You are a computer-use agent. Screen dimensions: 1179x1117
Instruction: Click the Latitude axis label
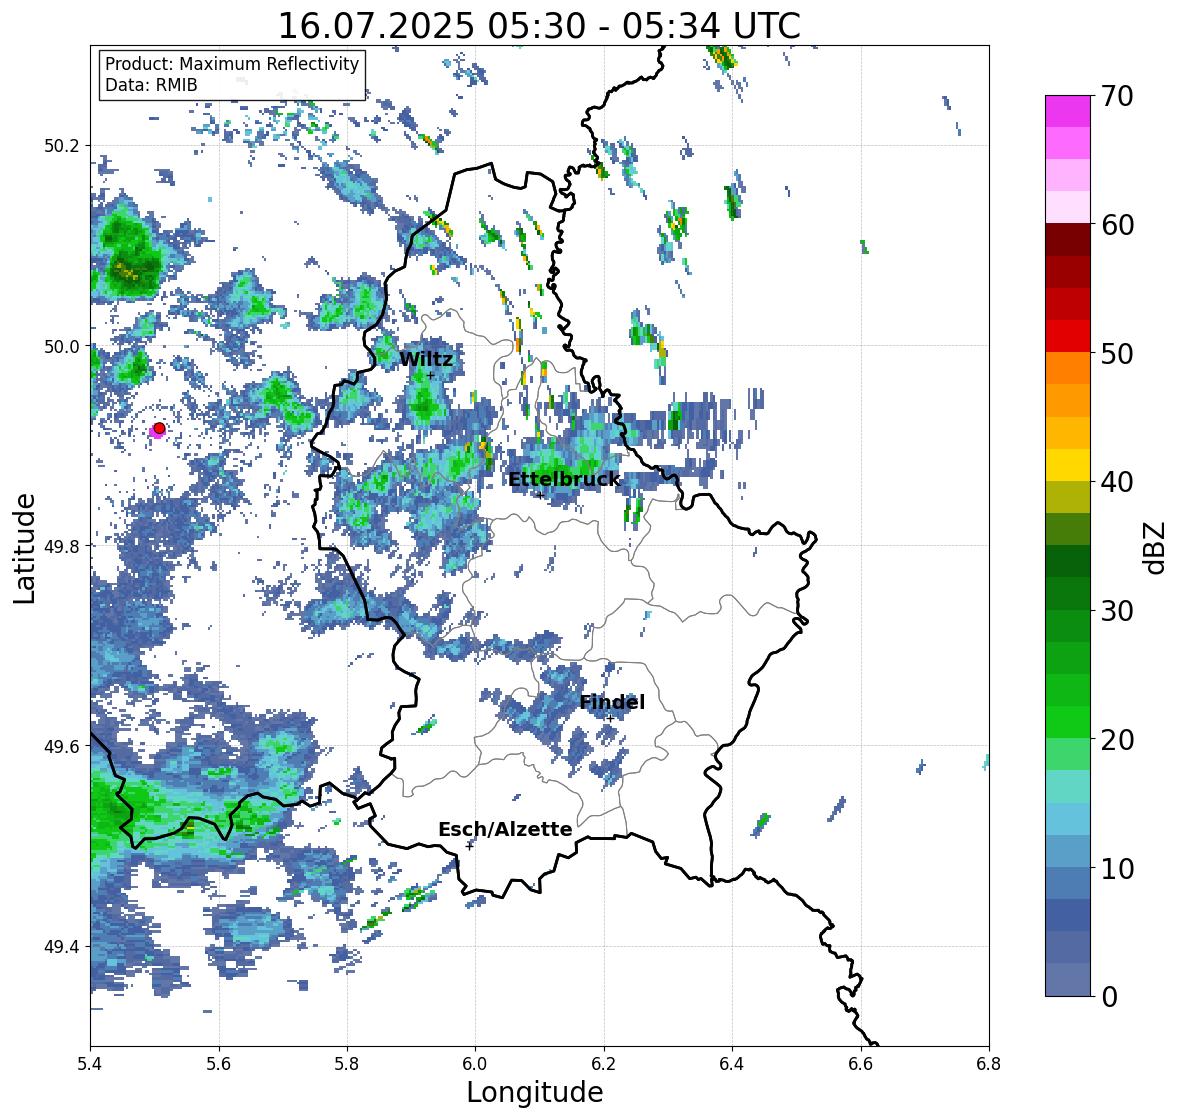coord(24,548)
